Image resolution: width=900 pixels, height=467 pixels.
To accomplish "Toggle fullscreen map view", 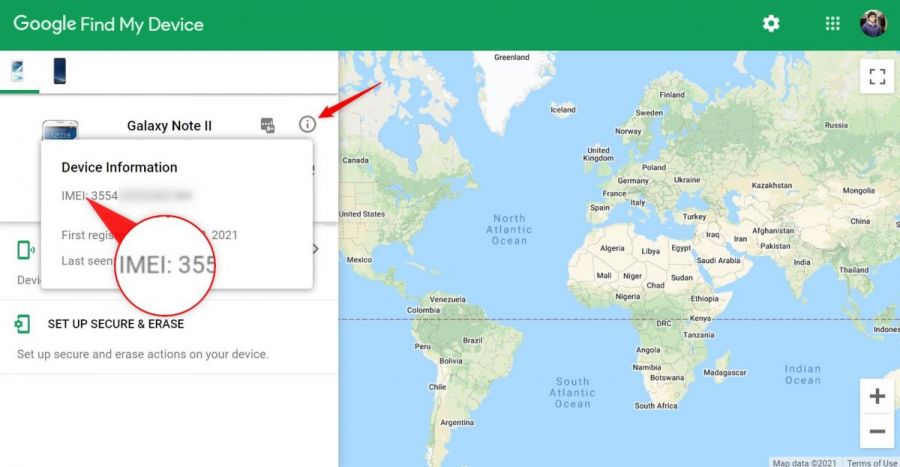I will coord(877,76).
